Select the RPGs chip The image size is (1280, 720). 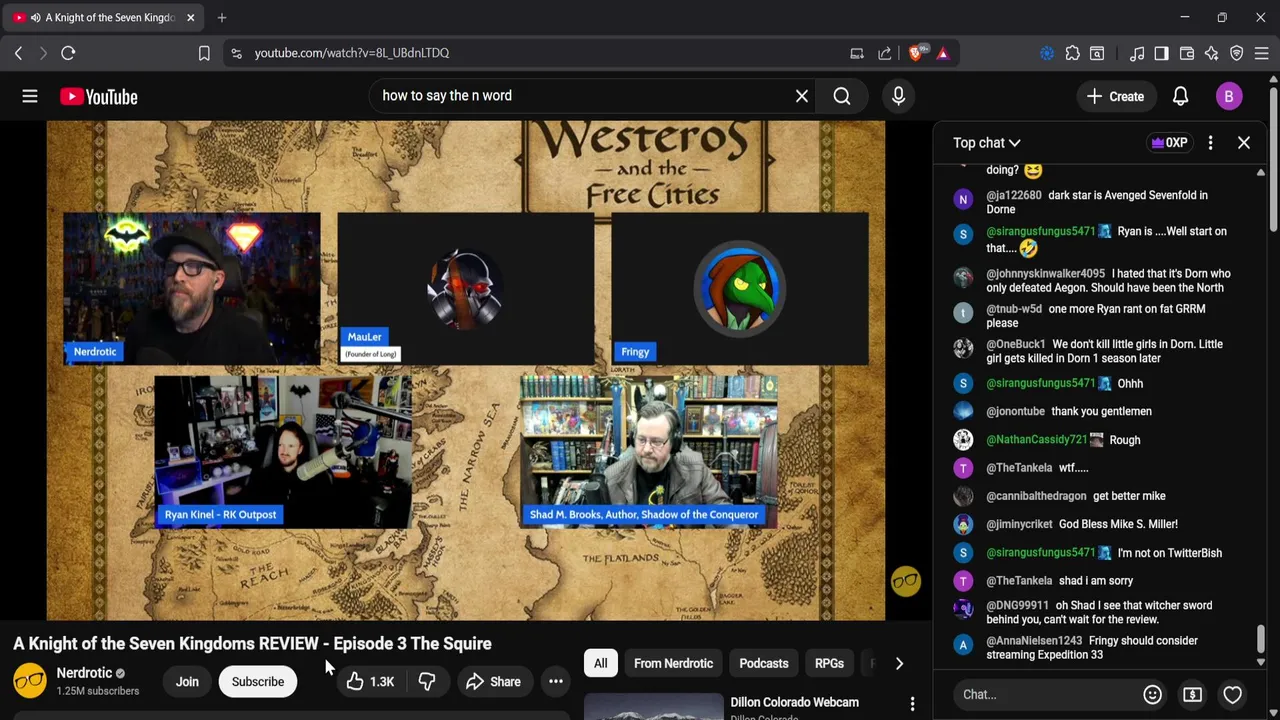[x=829, y=663]
